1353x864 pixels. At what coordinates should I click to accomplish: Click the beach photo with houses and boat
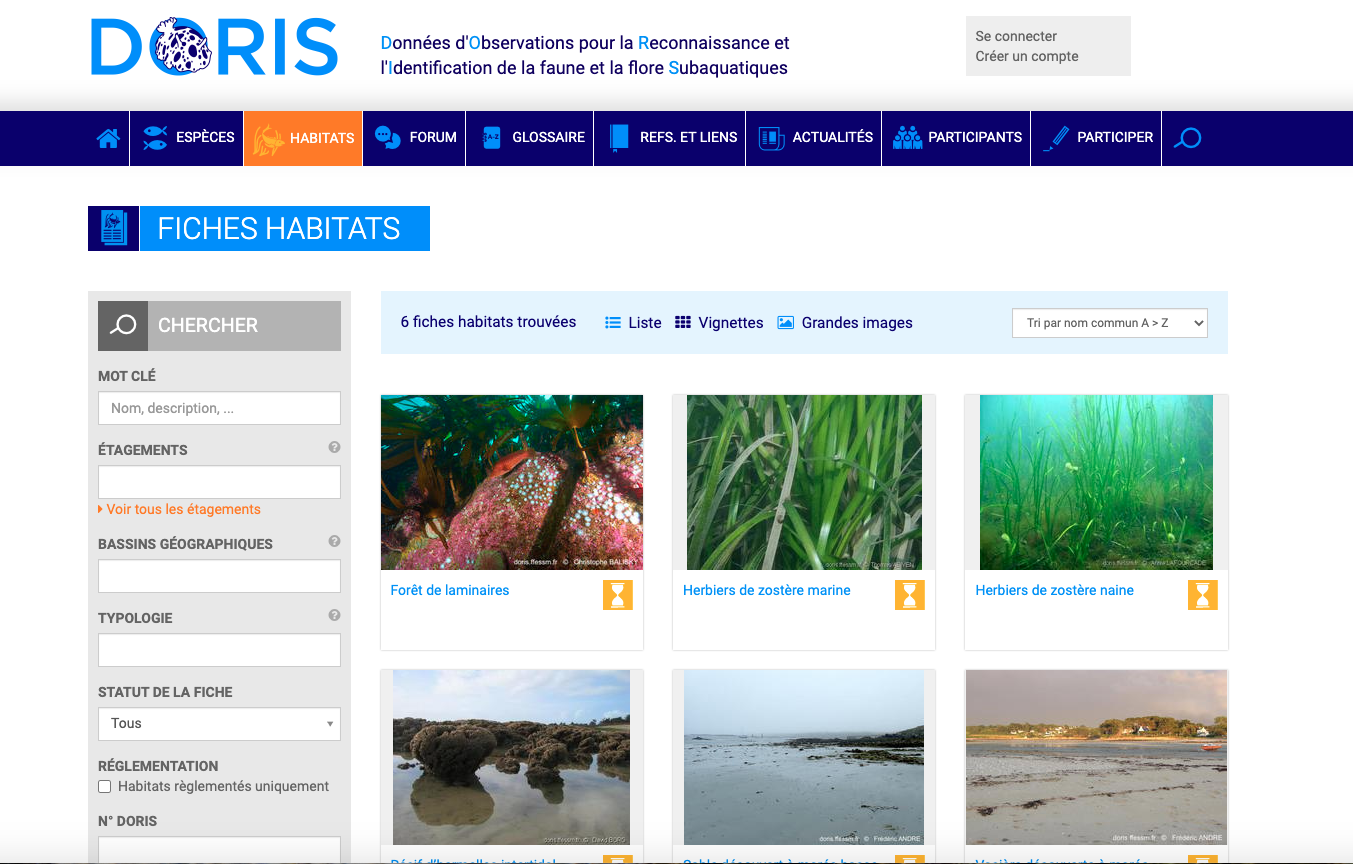(1096, 757)
